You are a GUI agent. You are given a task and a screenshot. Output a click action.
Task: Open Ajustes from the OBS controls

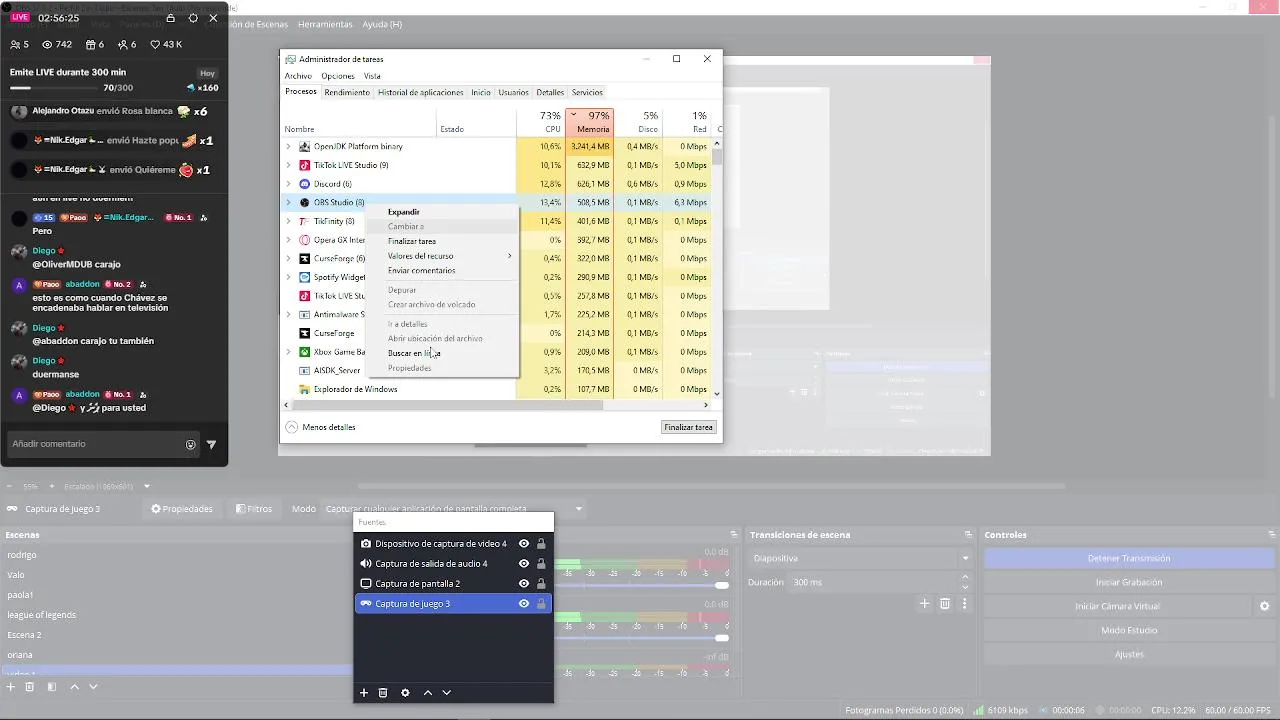[1129, 654]
